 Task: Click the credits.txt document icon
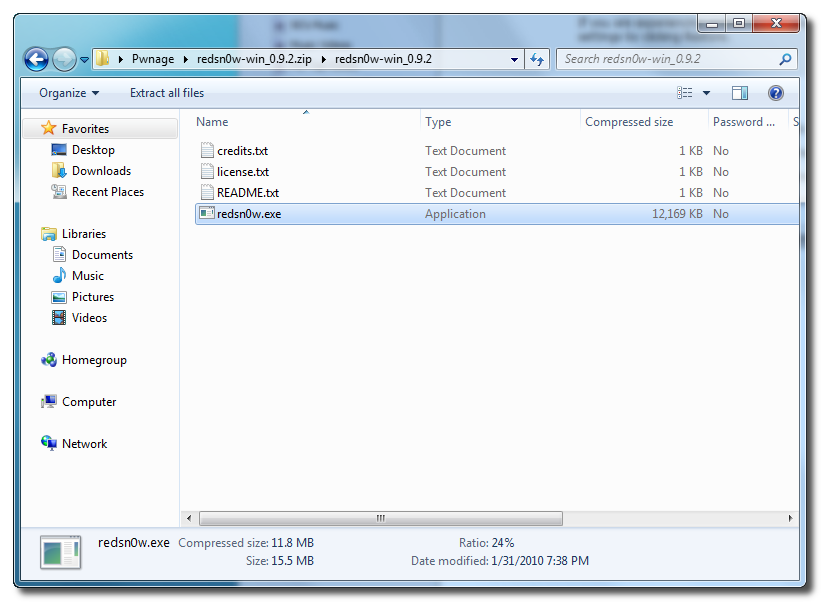(207, 150)
